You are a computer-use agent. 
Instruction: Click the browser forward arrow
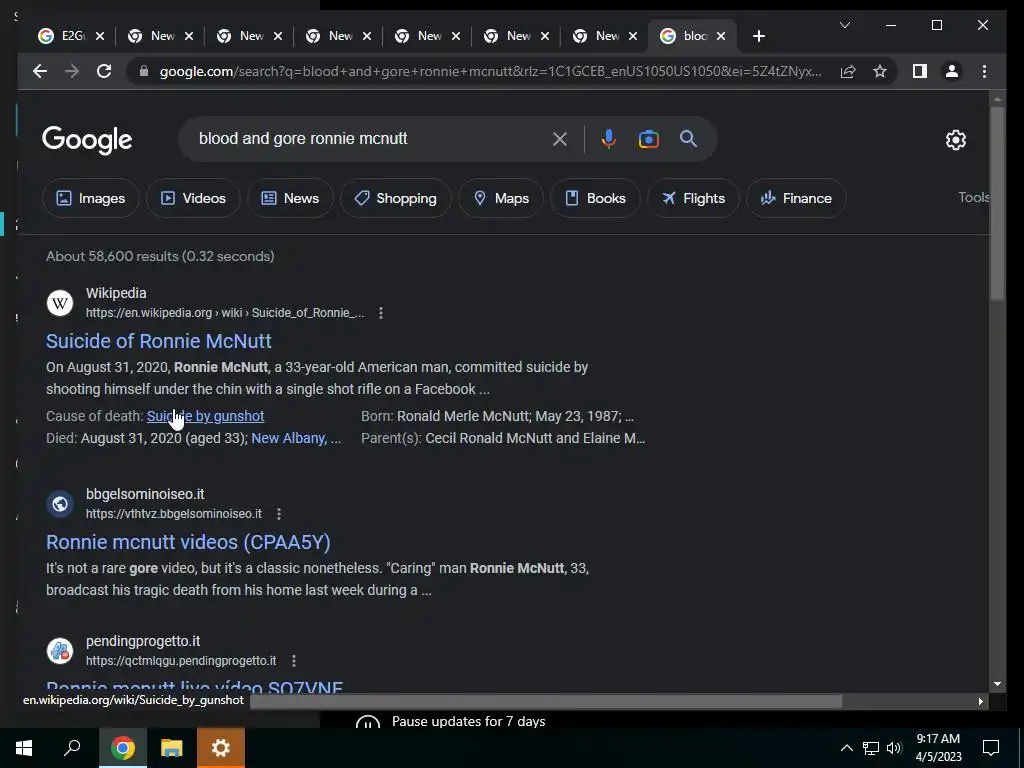tap(72, 71)
